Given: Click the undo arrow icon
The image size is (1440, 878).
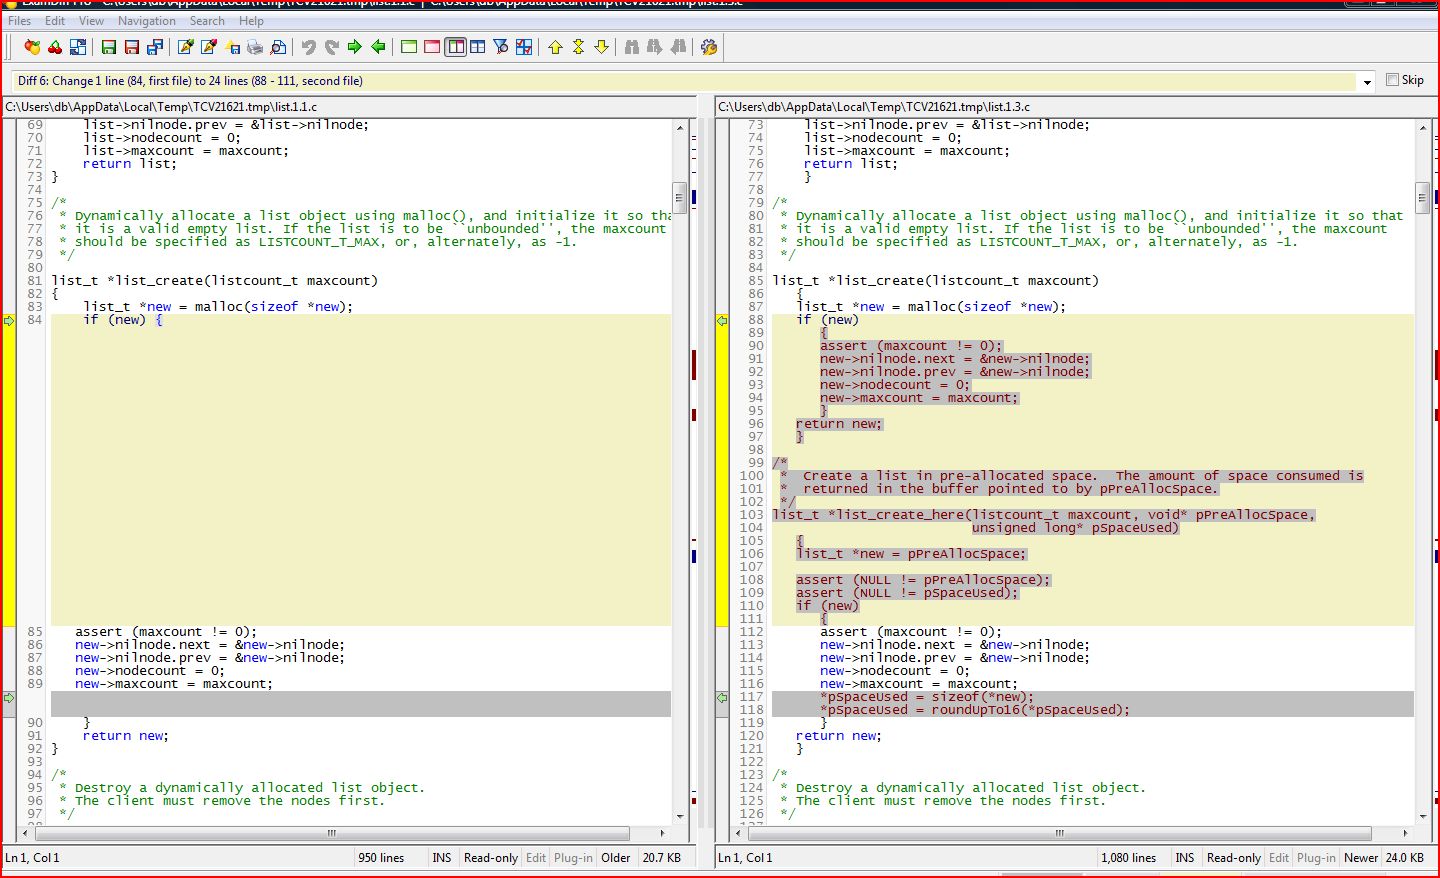Looking at the screenshot, I should tap(309, 47).
